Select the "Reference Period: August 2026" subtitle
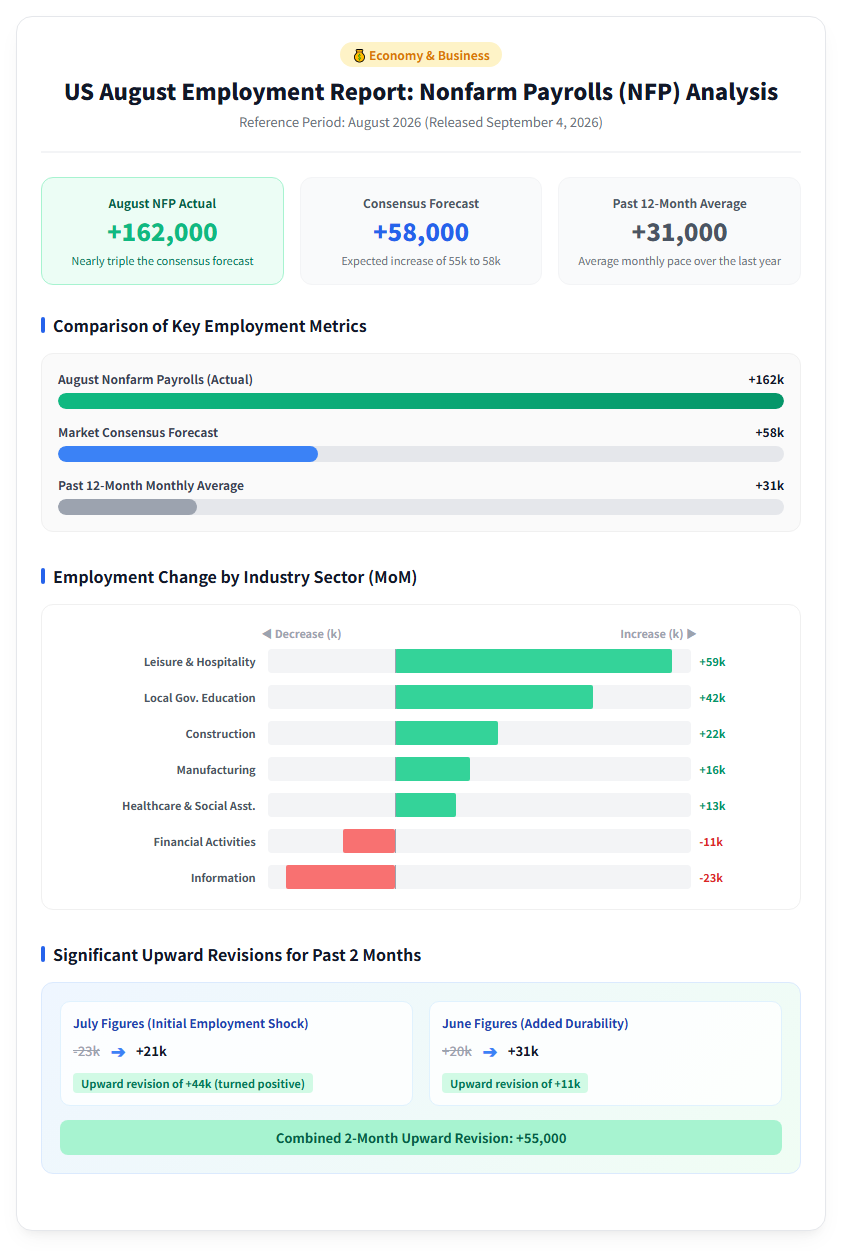Image resolution: width=842 pixels, height=1251 pixels. point(421,122)
